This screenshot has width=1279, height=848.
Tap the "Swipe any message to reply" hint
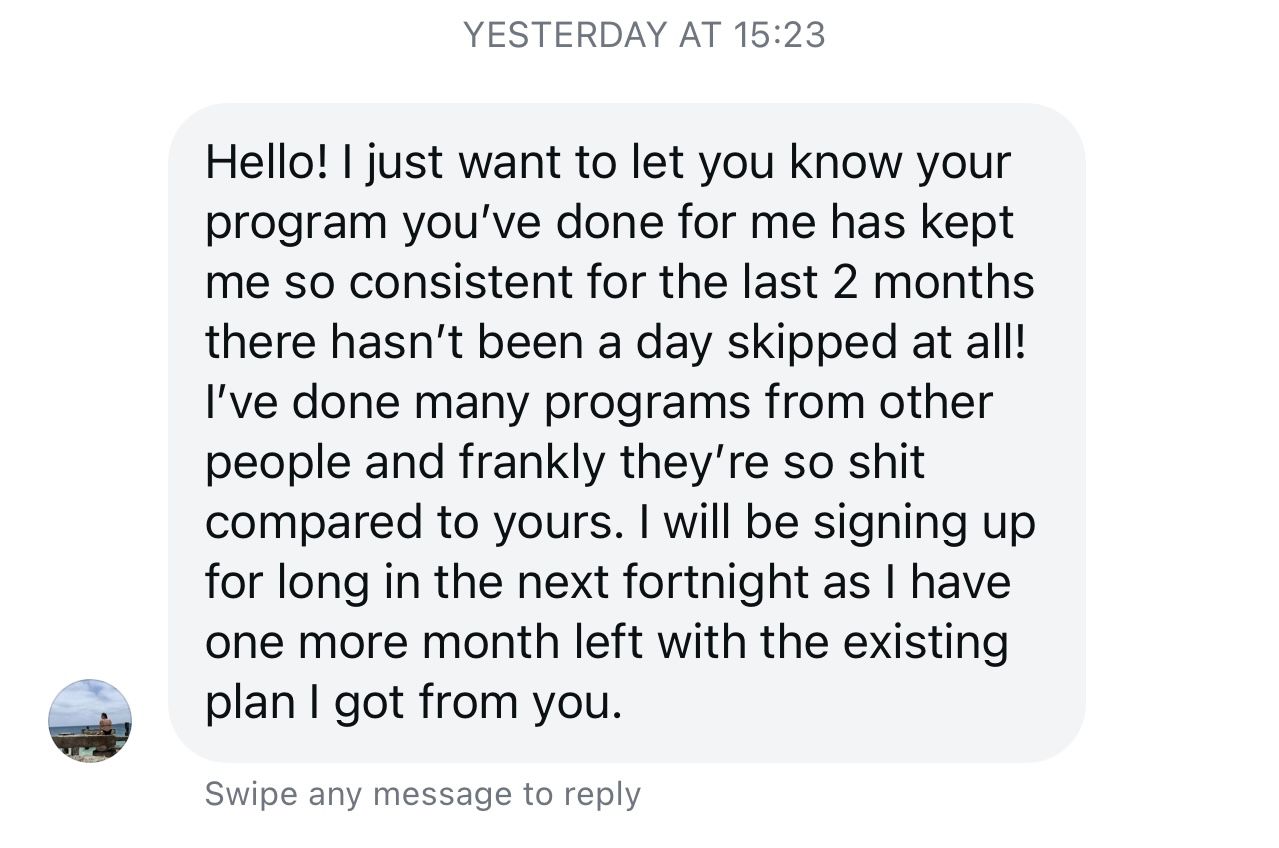(x=422, y=795)
